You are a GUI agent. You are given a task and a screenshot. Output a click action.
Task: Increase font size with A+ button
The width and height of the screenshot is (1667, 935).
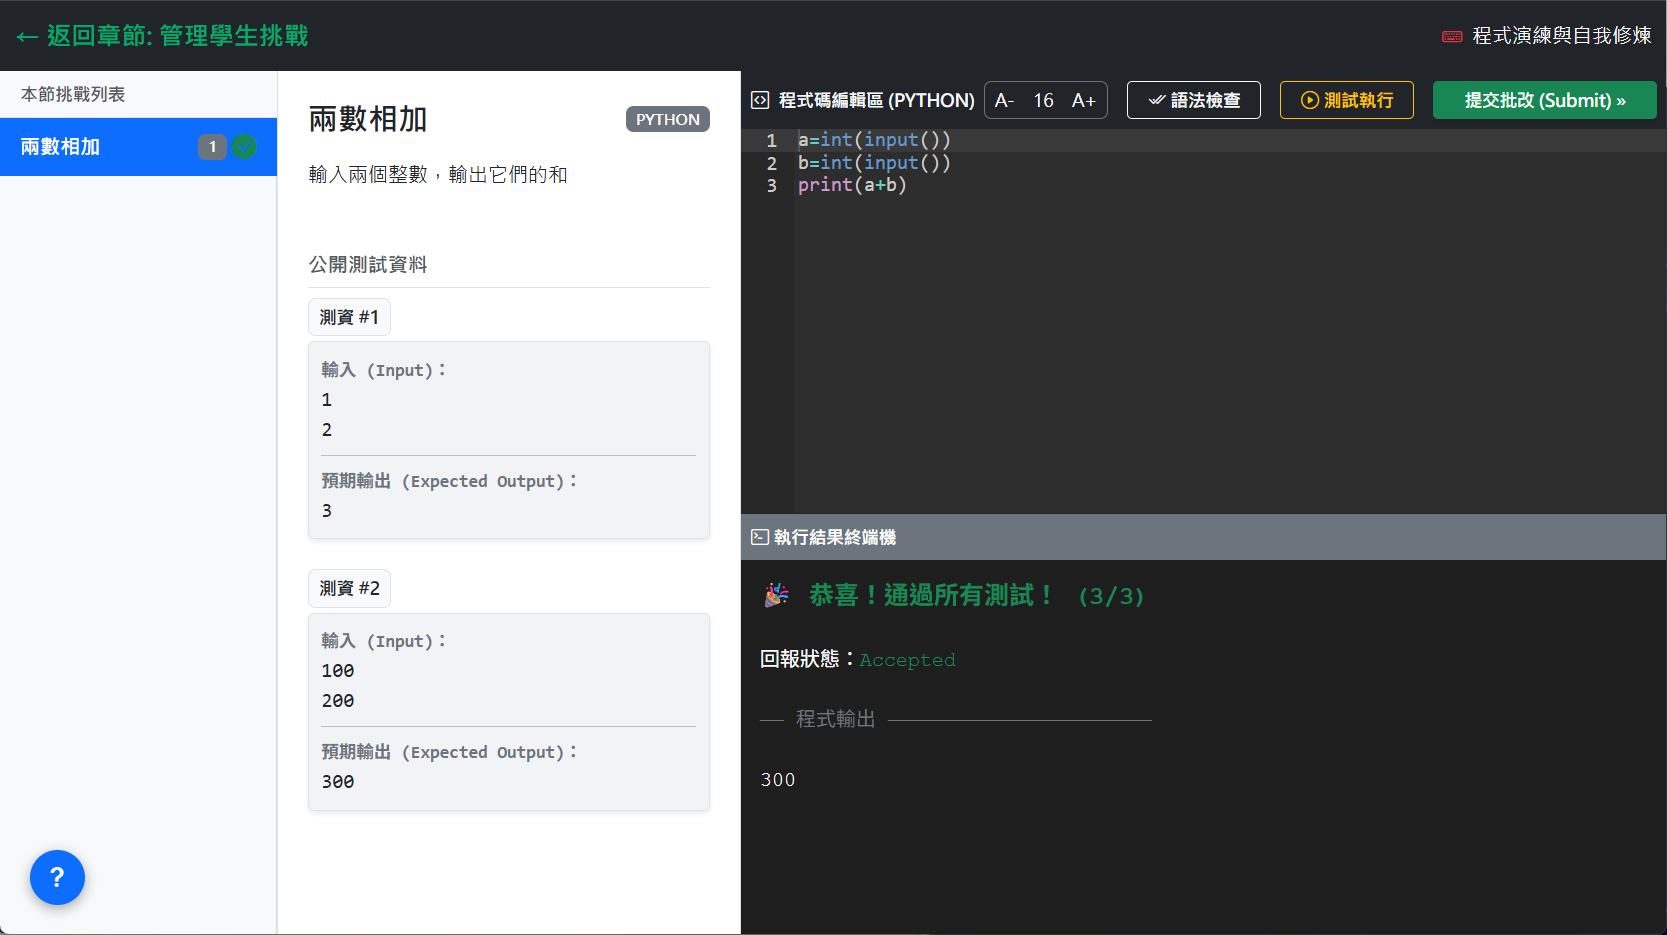(x=1083, y=100)
